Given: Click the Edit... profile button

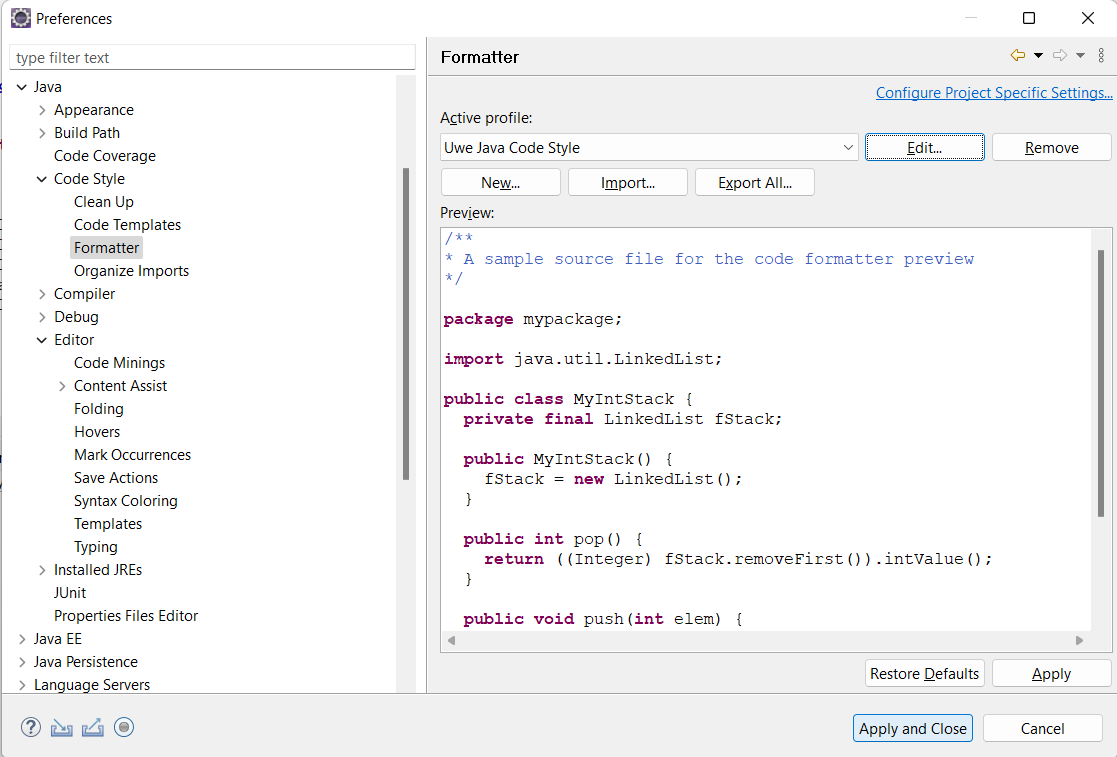Looking at the screenshot, I should [x=924, y=148].
